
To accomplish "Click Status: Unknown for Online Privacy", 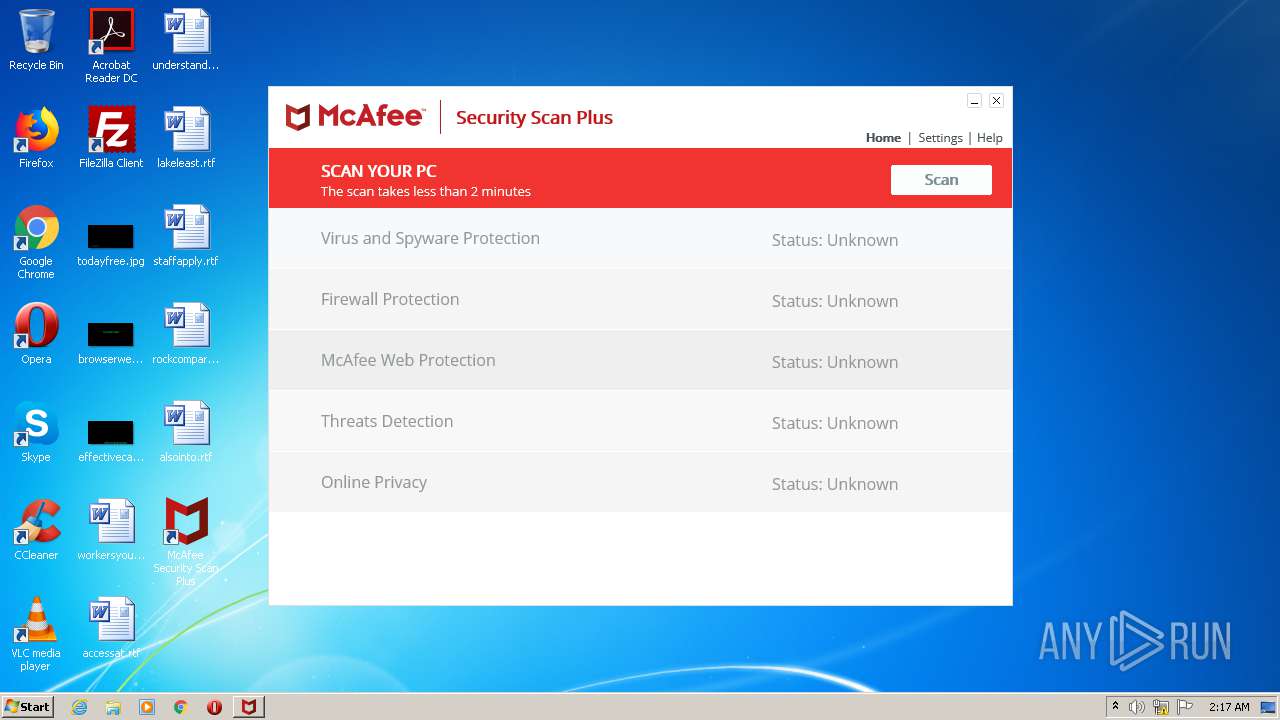I will pos(835,484).
